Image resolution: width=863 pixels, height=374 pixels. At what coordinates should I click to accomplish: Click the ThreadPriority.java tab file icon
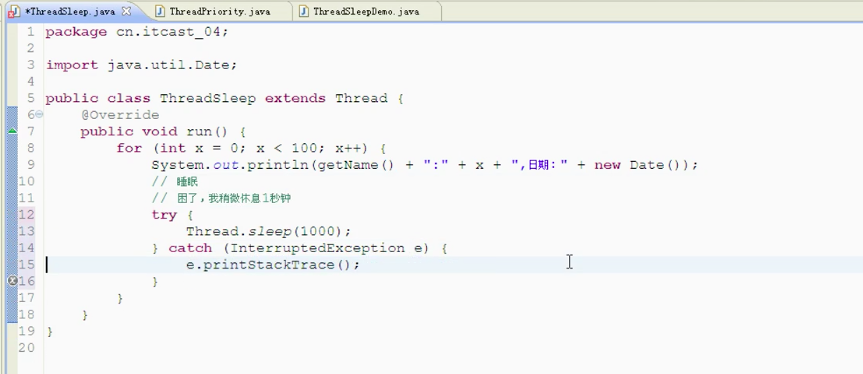pyautogui.click(x=160, y=11)
